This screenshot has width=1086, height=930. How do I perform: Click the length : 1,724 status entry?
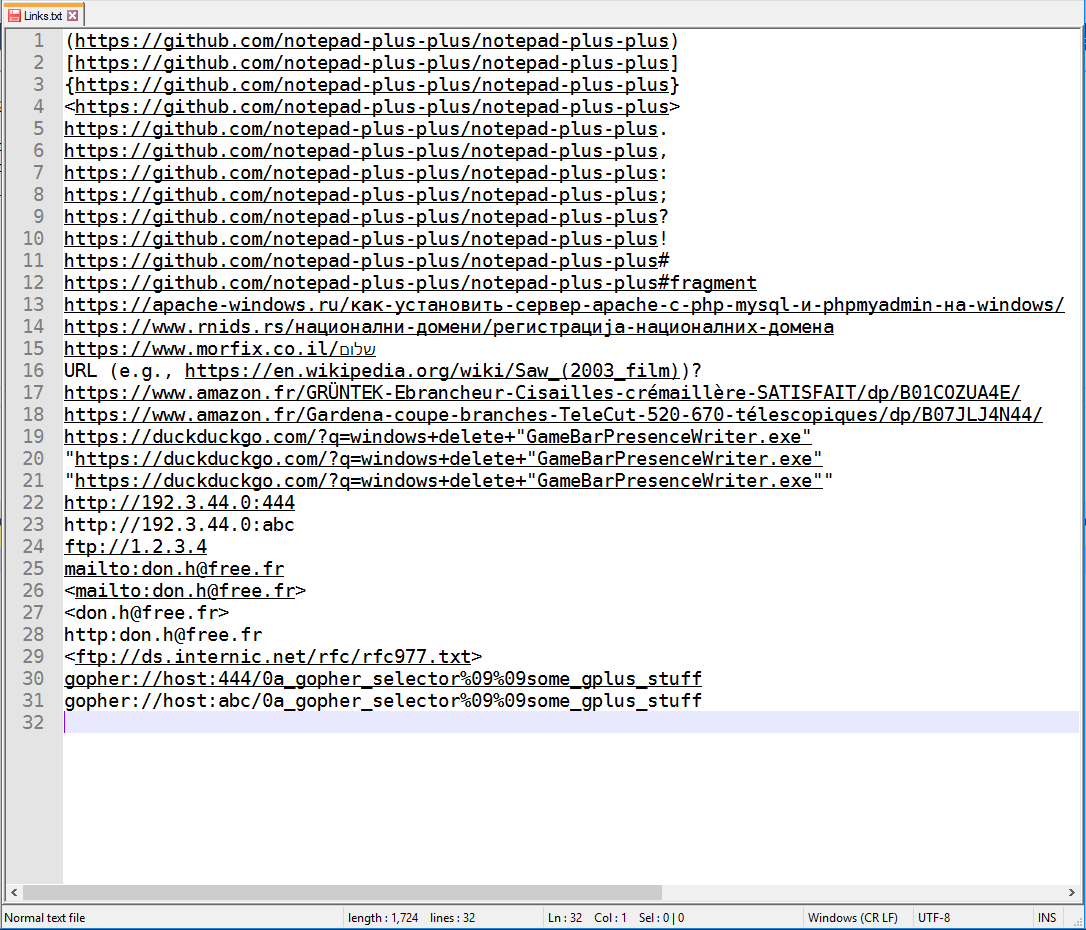(x=383, y=918)
